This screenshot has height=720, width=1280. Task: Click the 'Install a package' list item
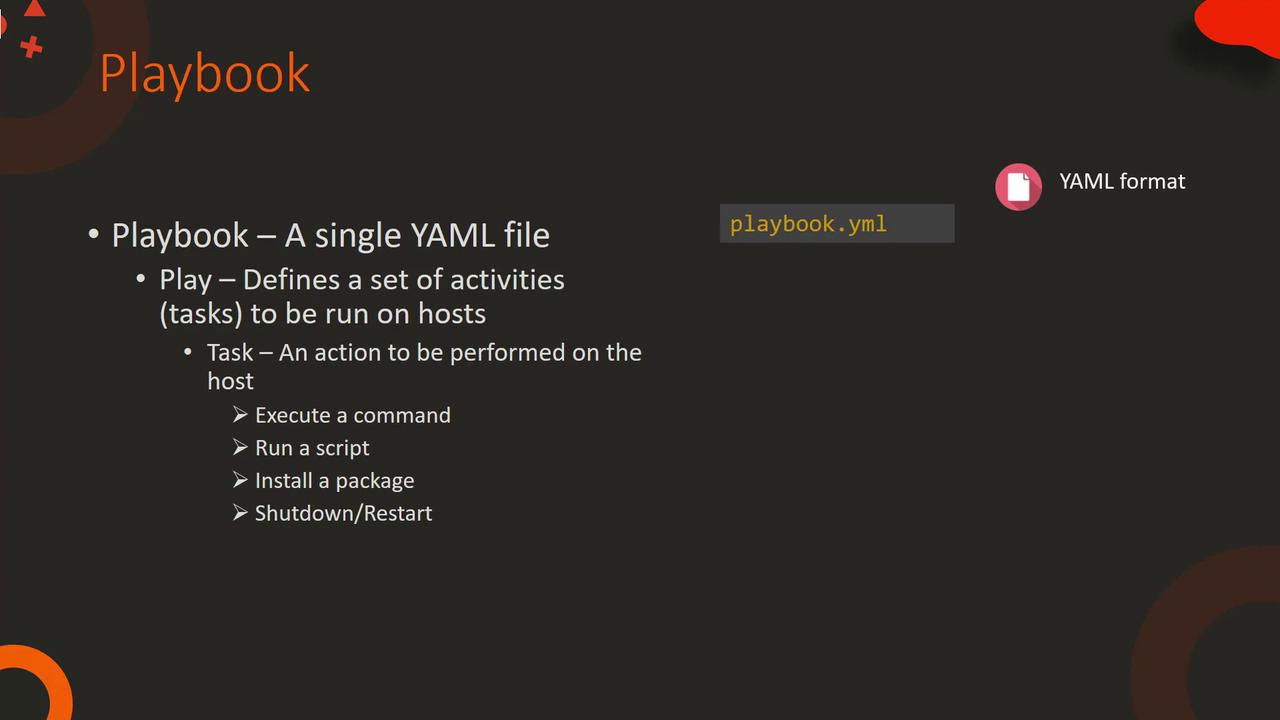click(334, 481)
